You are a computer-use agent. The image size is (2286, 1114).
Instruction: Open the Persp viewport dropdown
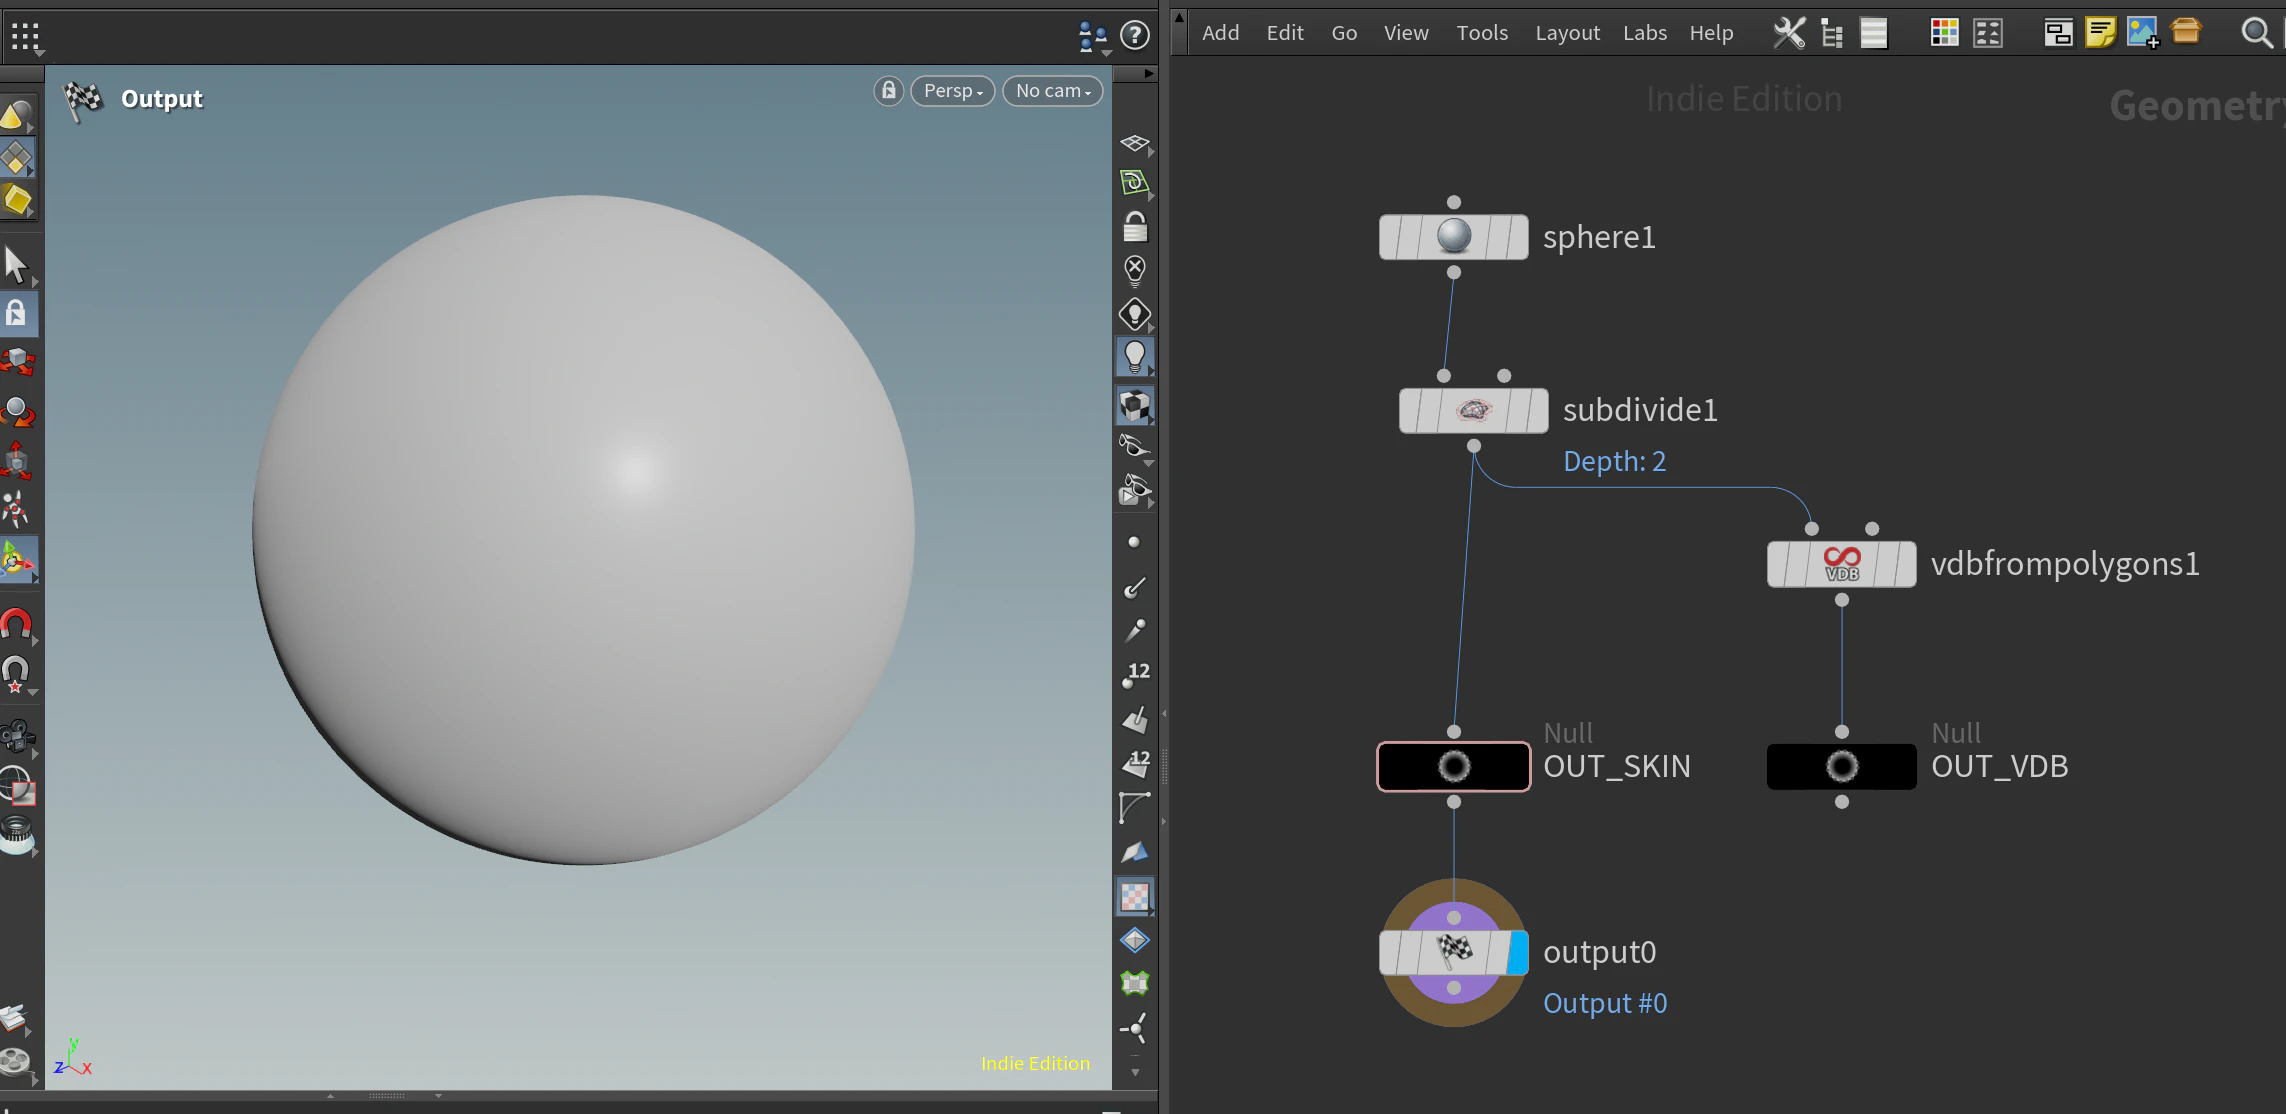pos(952,91)
